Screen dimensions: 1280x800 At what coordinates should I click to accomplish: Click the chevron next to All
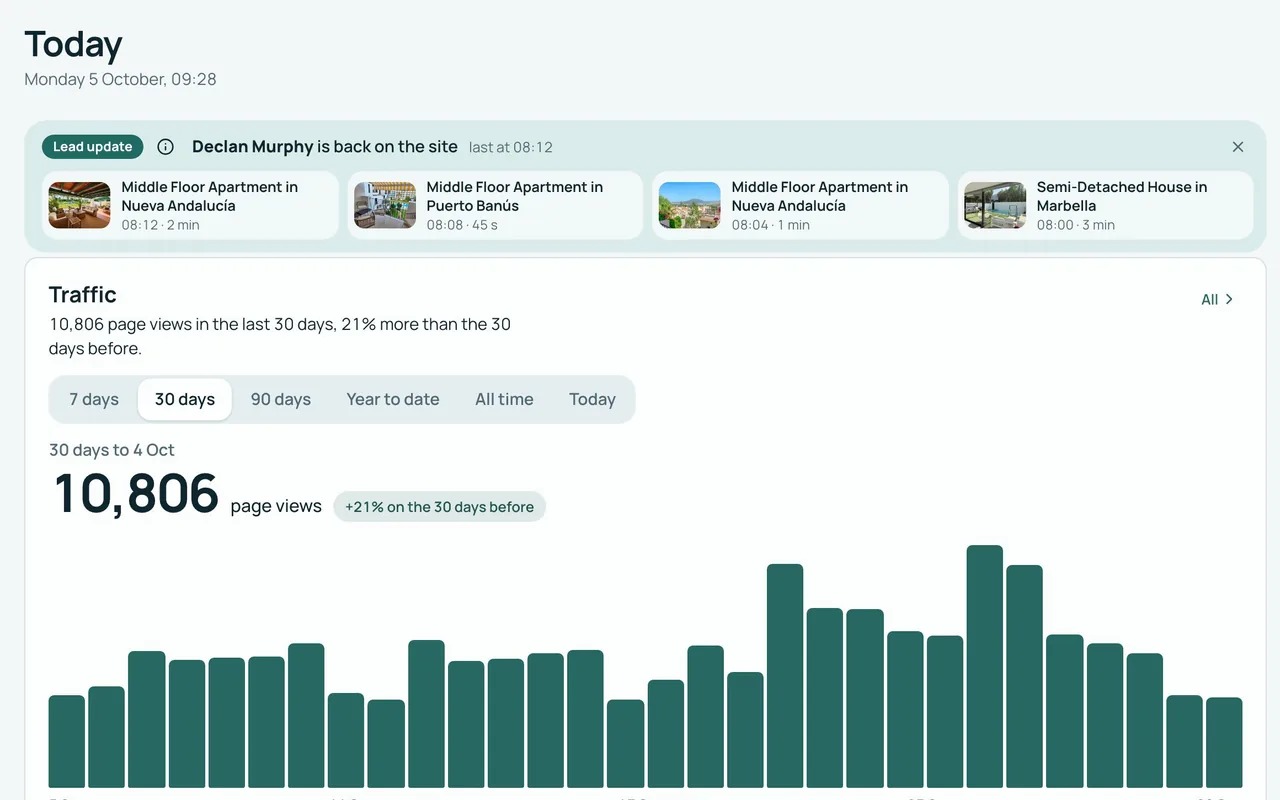point(1230,299)
